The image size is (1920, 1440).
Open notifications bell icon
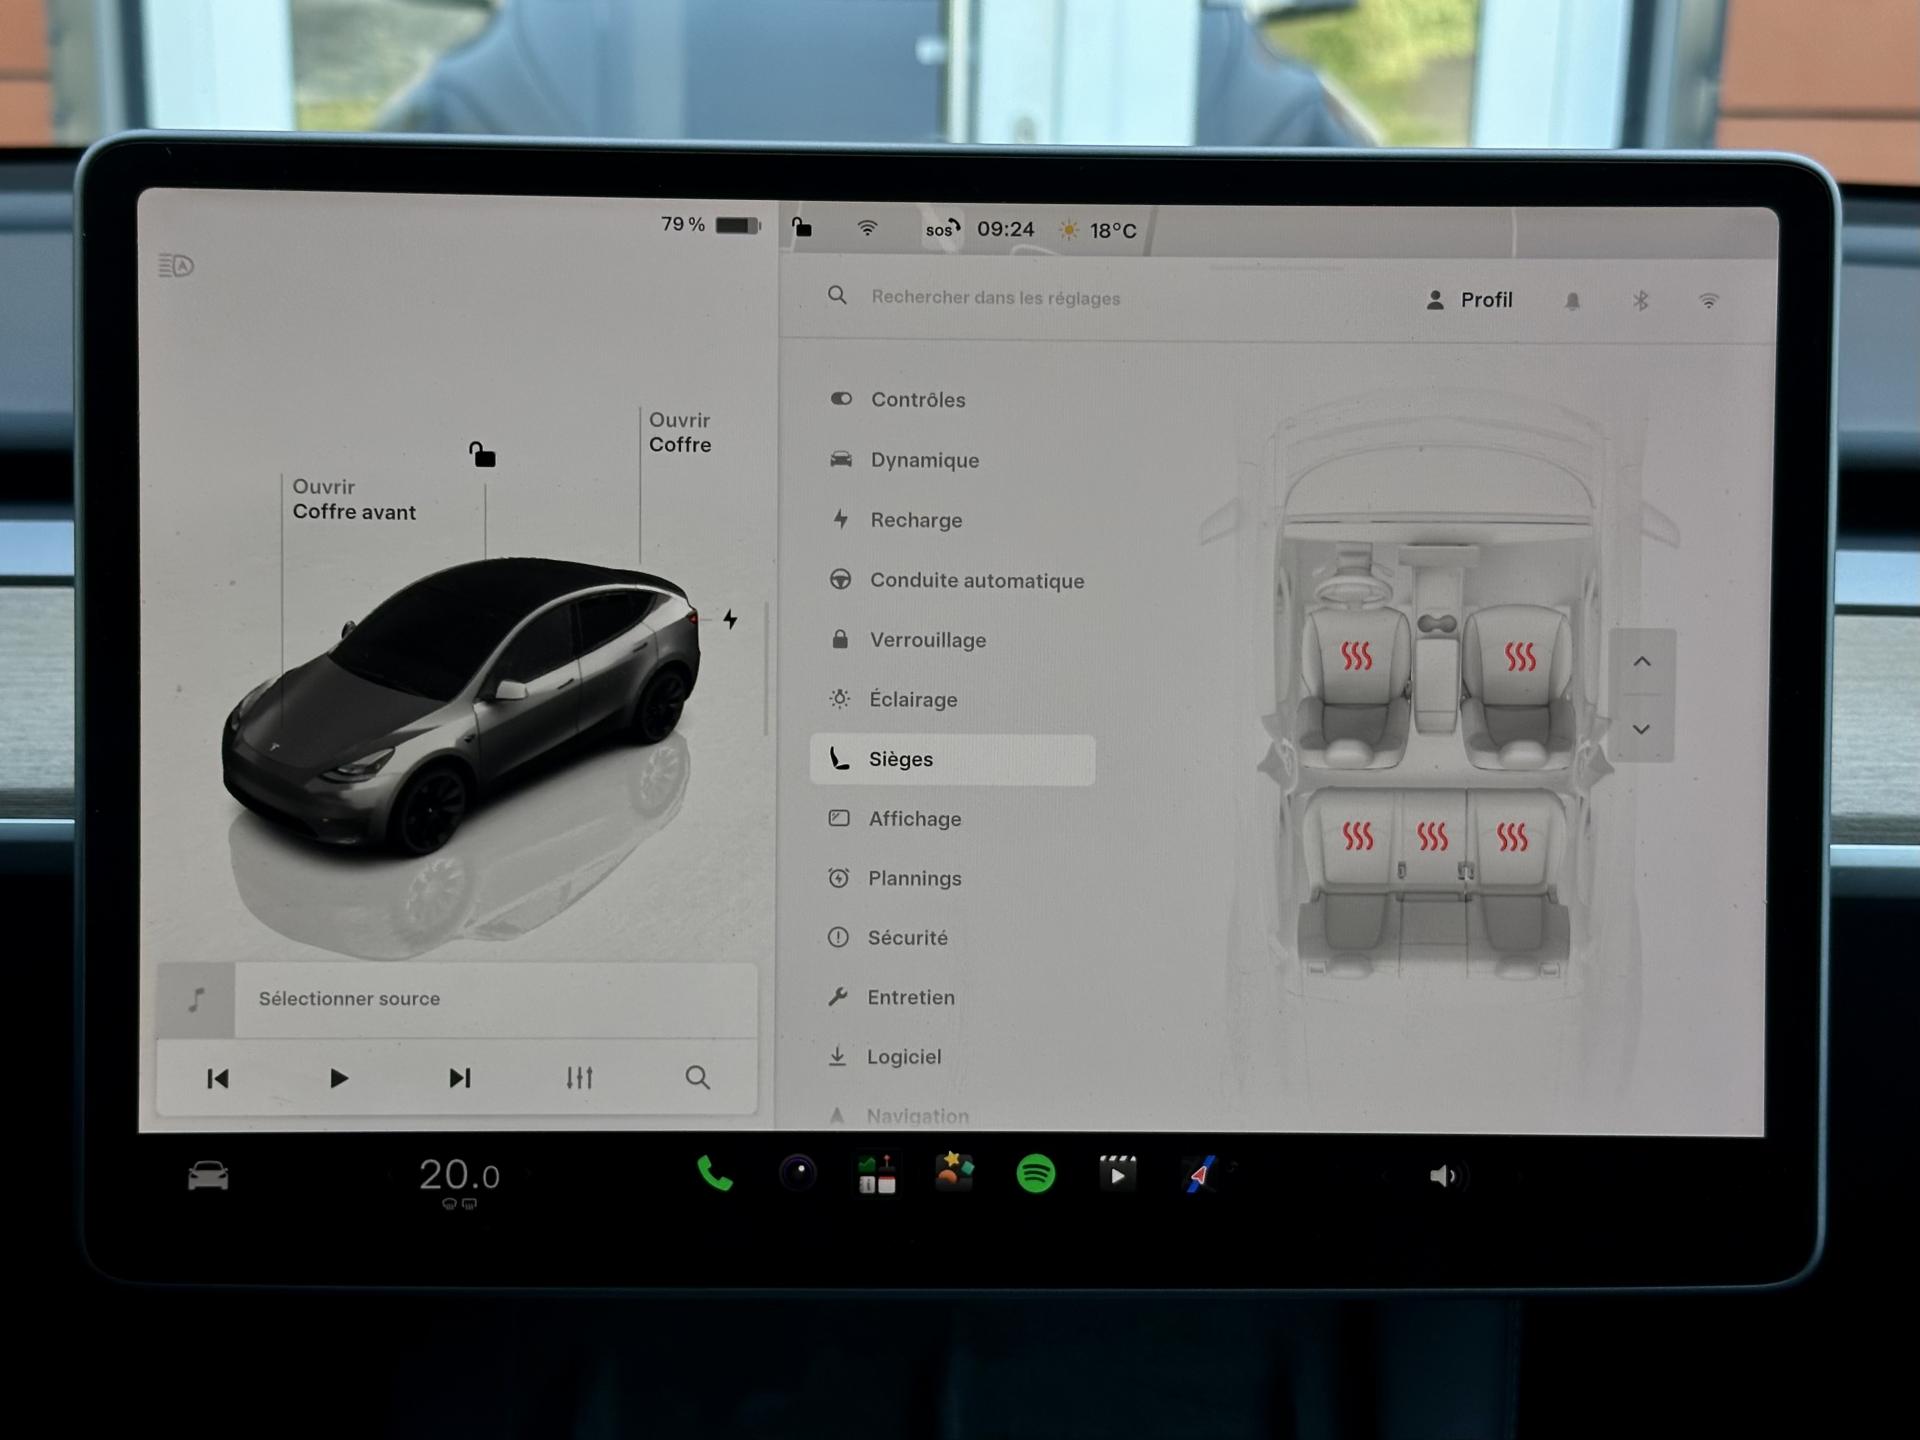tap(1572, 301)
